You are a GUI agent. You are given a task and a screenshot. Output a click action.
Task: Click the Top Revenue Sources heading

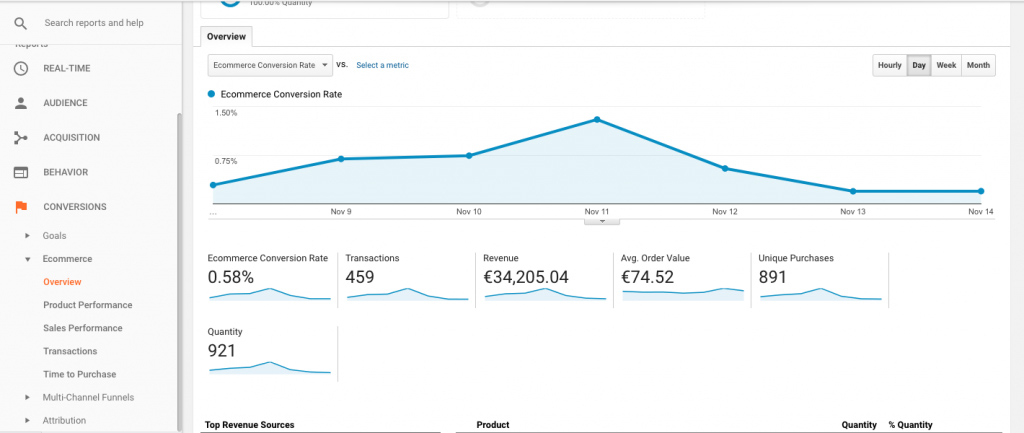click(249, 425)
